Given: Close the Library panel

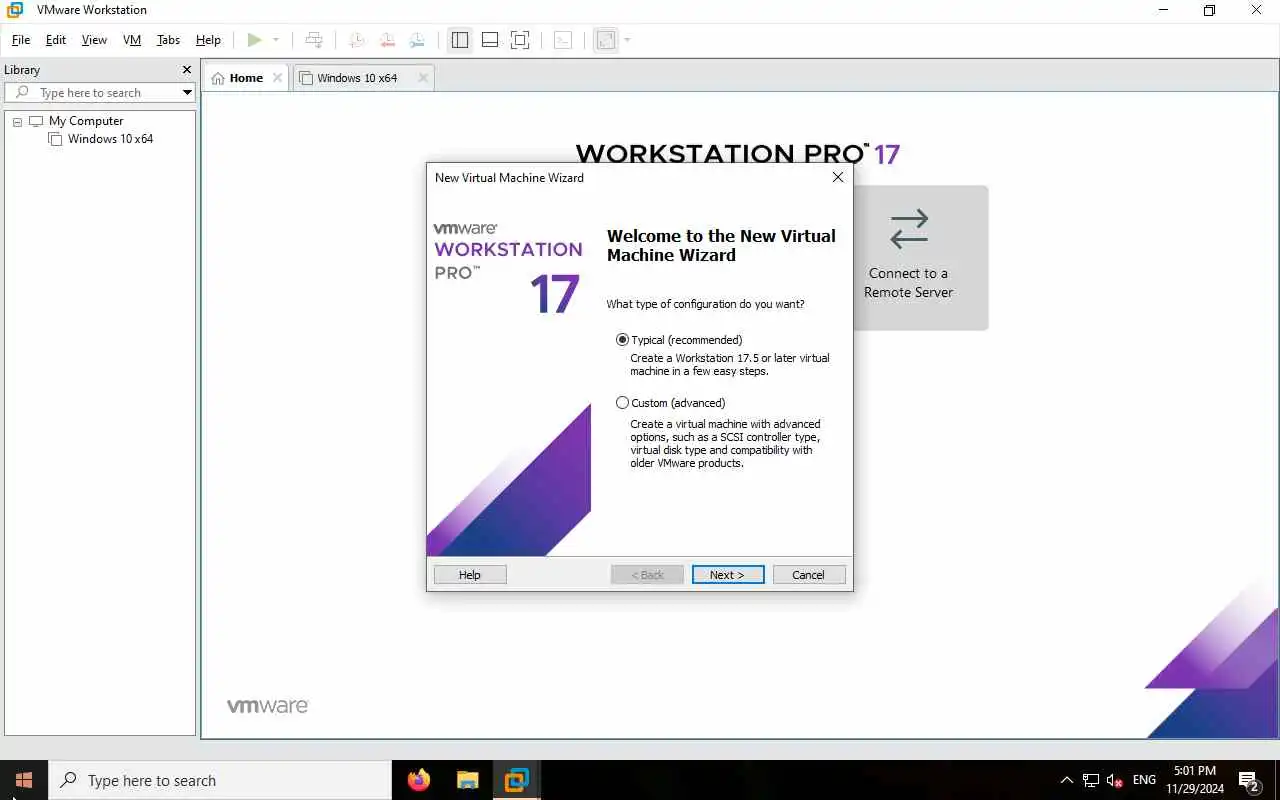Looking at the screenshot, I should click(186, 70).
